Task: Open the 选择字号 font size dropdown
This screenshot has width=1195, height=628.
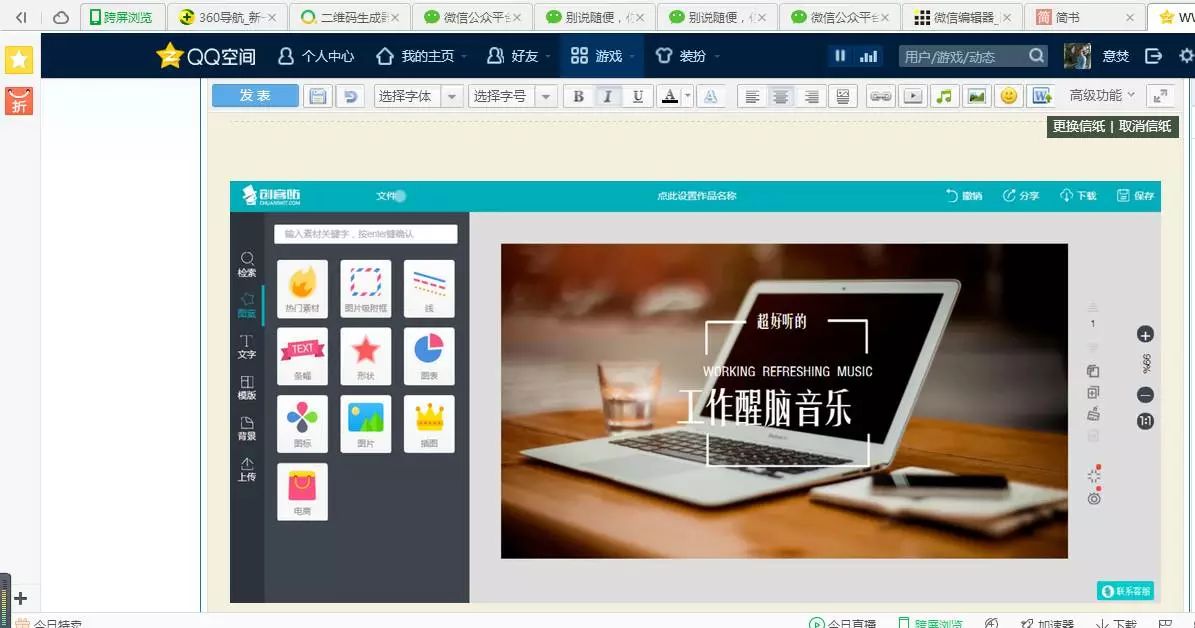Action: 512,96
